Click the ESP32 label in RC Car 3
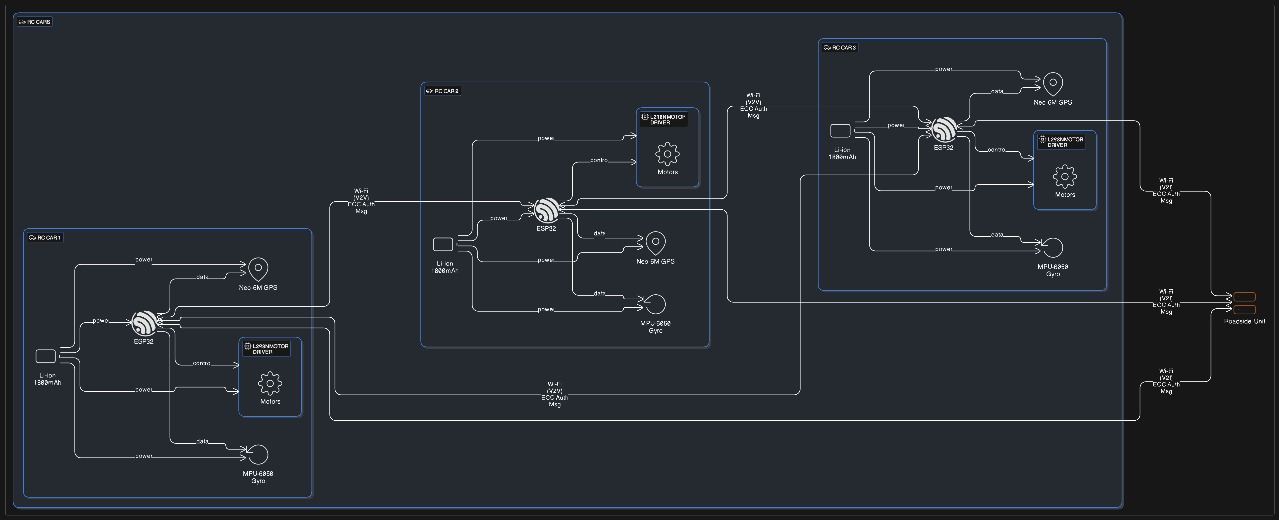This screenshot has width=1279, height=520. (x=945, y=148)
